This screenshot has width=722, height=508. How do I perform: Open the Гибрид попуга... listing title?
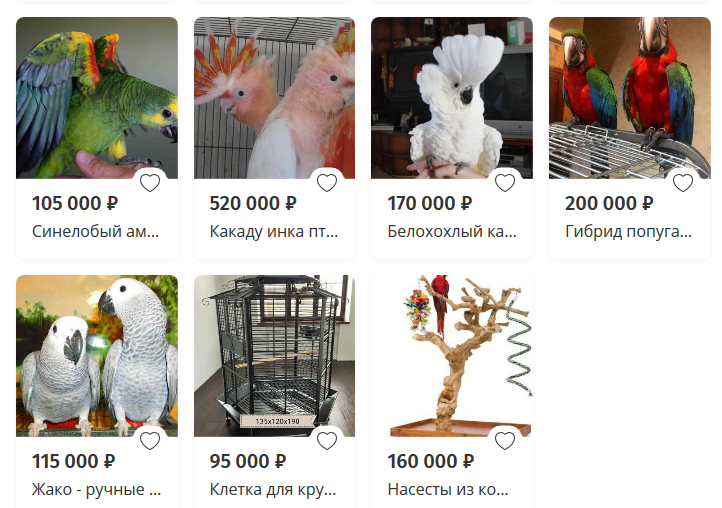pyautogui.click(x=629, y=231)
